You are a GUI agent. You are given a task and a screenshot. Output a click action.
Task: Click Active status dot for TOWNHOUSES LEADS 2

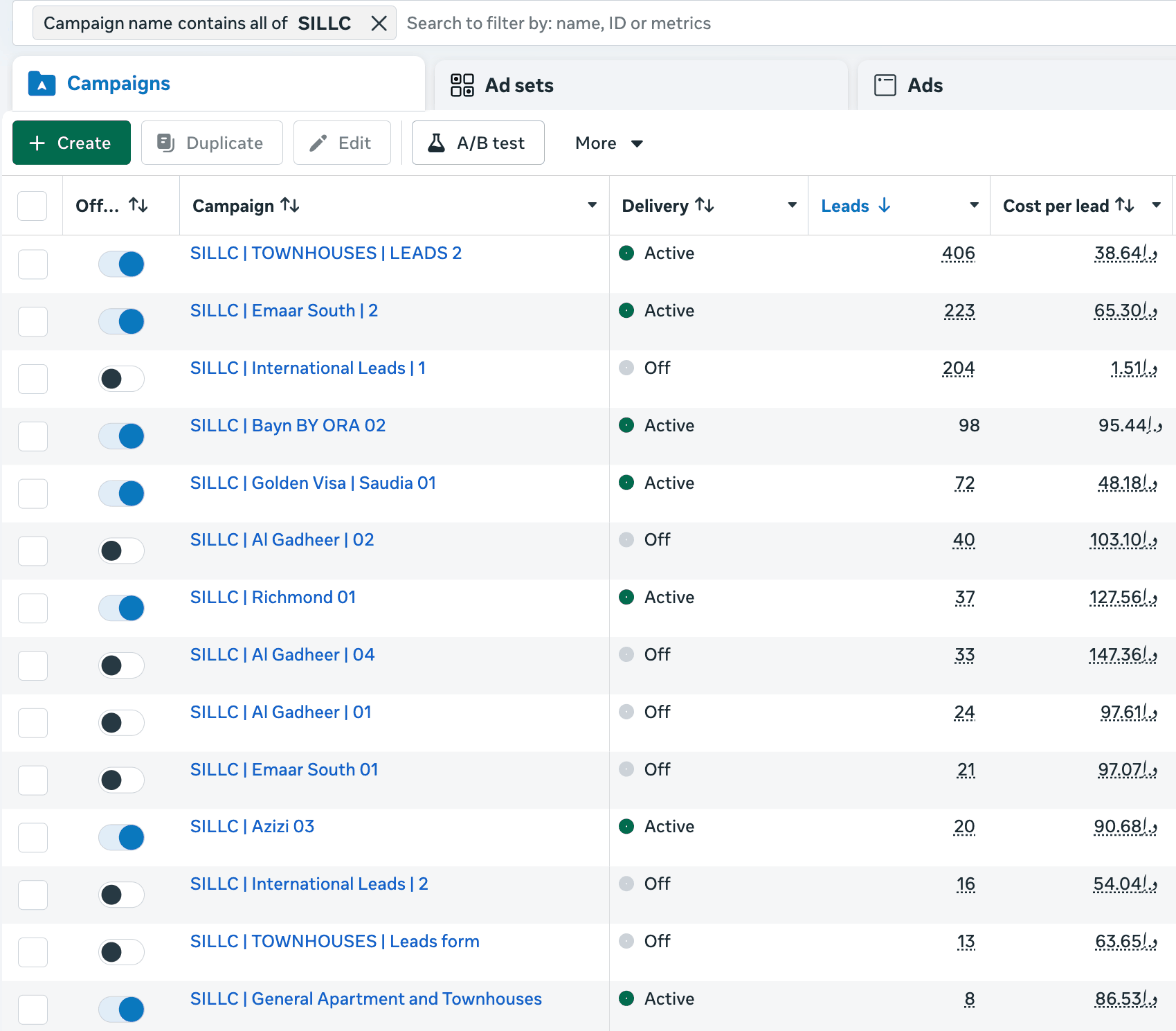pos(626,253)
